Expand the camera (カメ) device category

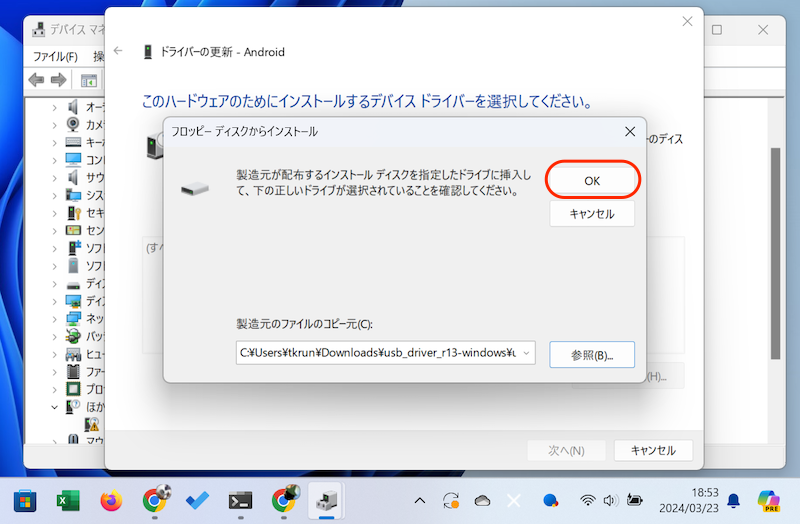coord(55,125)
